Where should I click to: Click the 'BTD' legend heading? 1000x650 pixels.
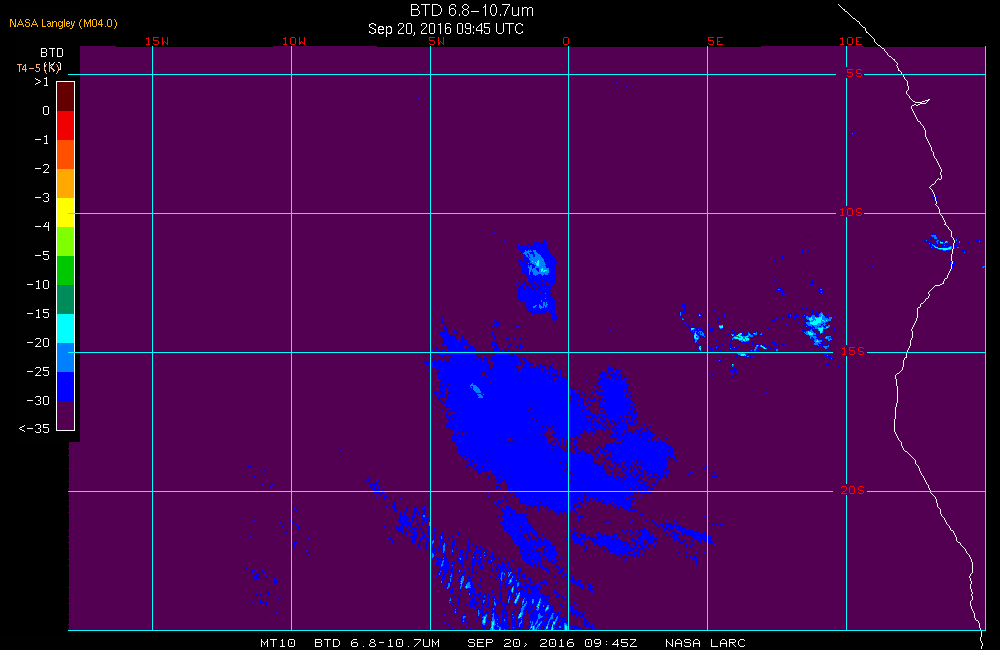[x=52, y=53]
